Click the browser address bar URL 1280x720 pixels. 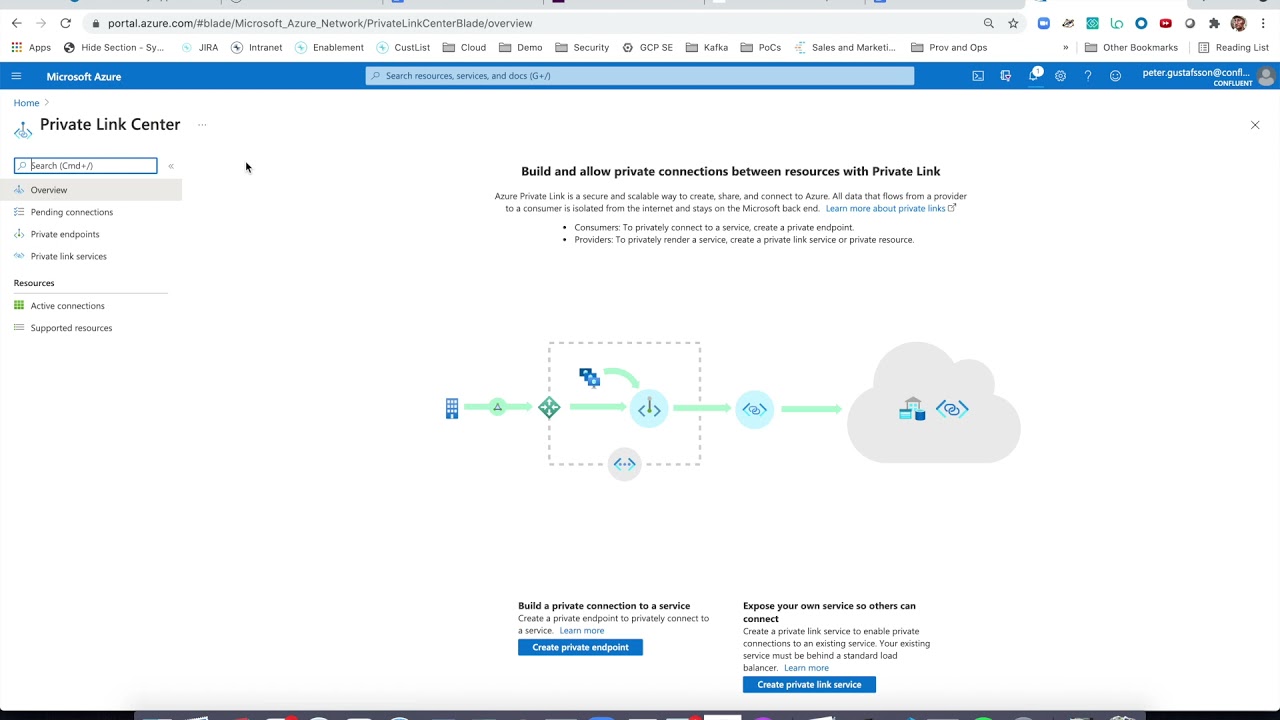pos(320,23)
